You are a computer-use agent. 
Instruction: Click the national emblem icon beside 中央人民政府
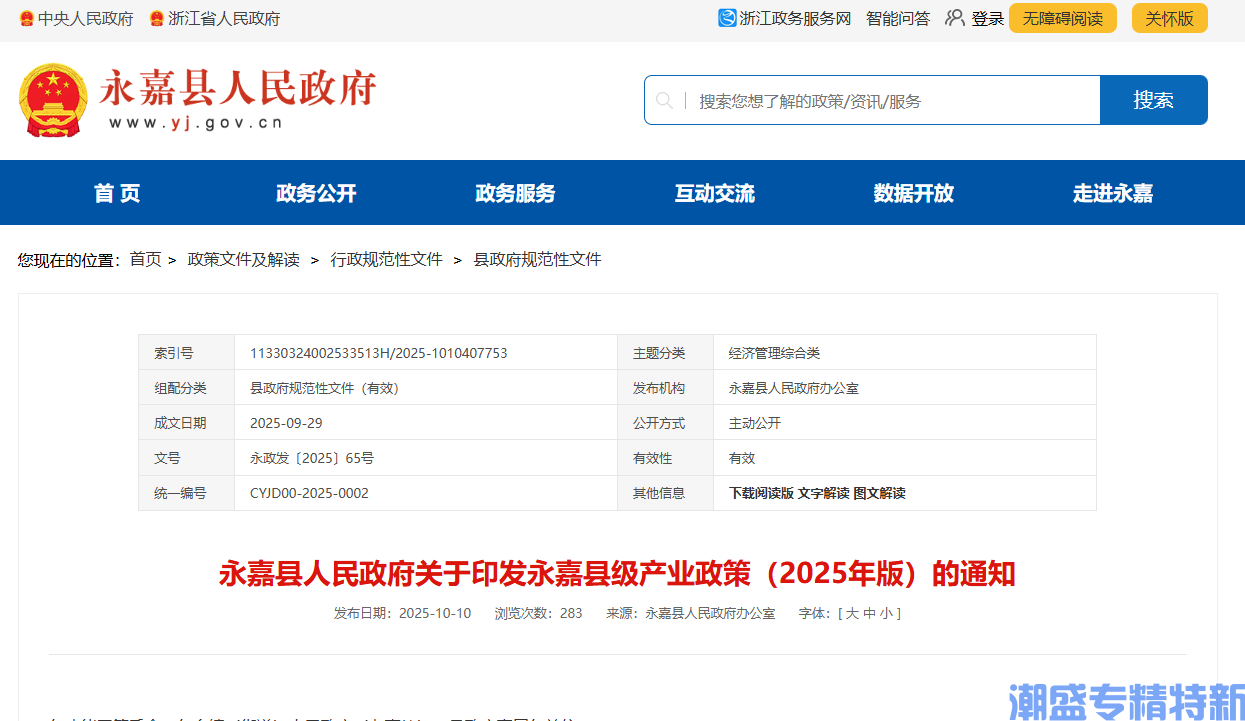pyautogui.click(x=27, y=19)
